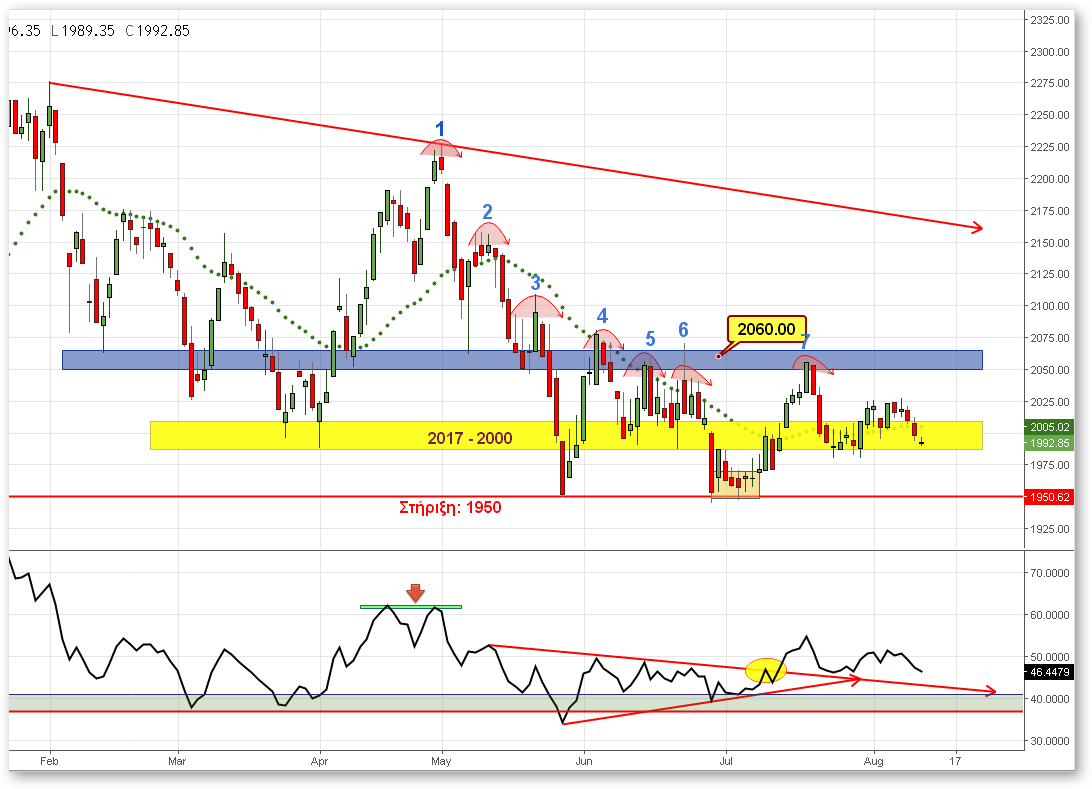Select the 1992.85 price tag on the axis

[1049, 443]
